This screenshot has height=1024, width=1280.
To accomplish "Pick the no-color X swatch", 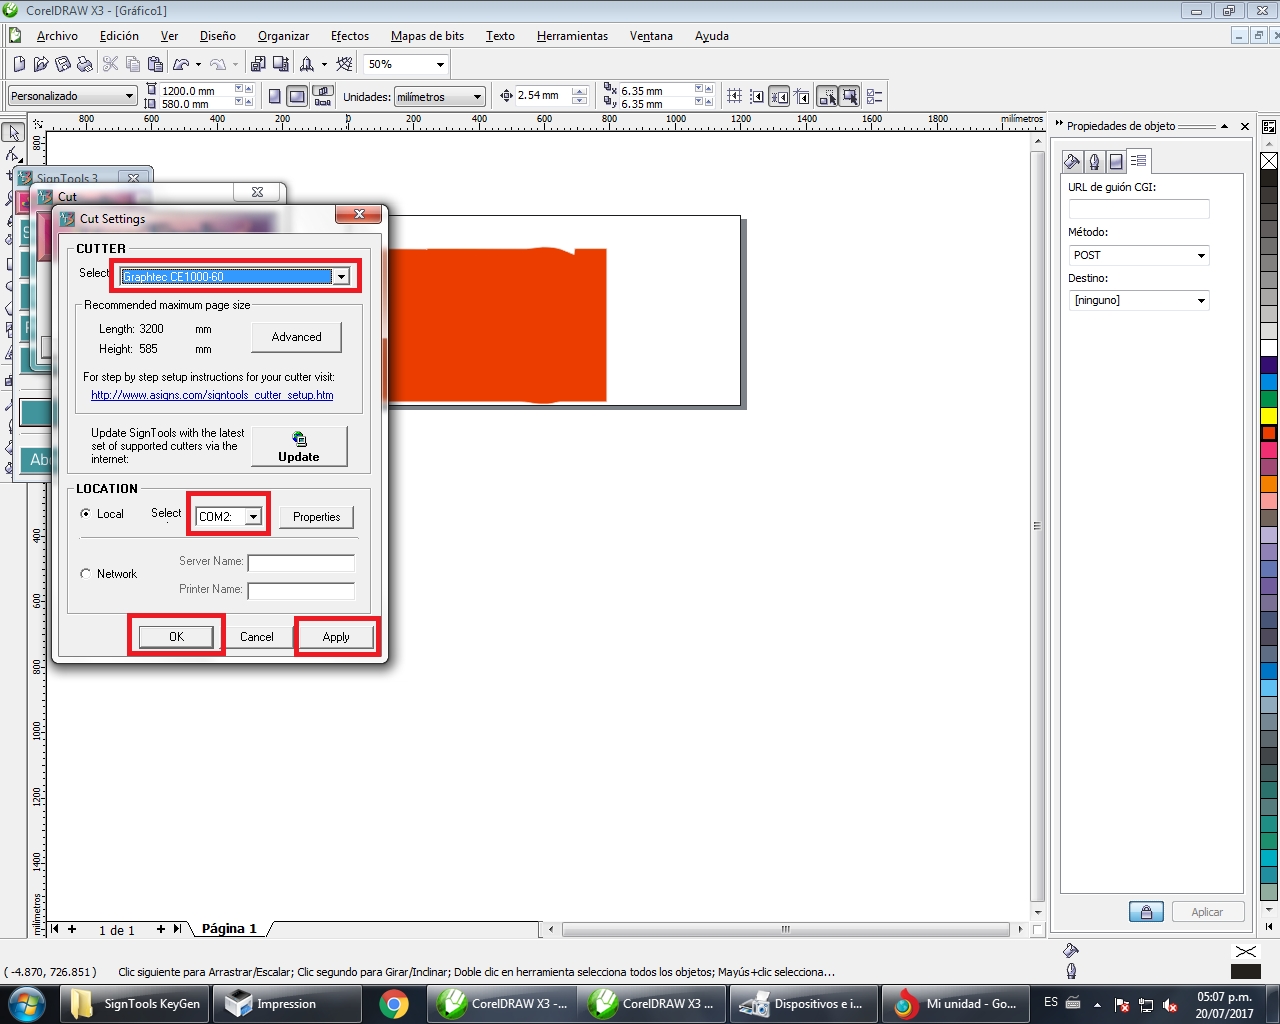I will pos(1269,161).
